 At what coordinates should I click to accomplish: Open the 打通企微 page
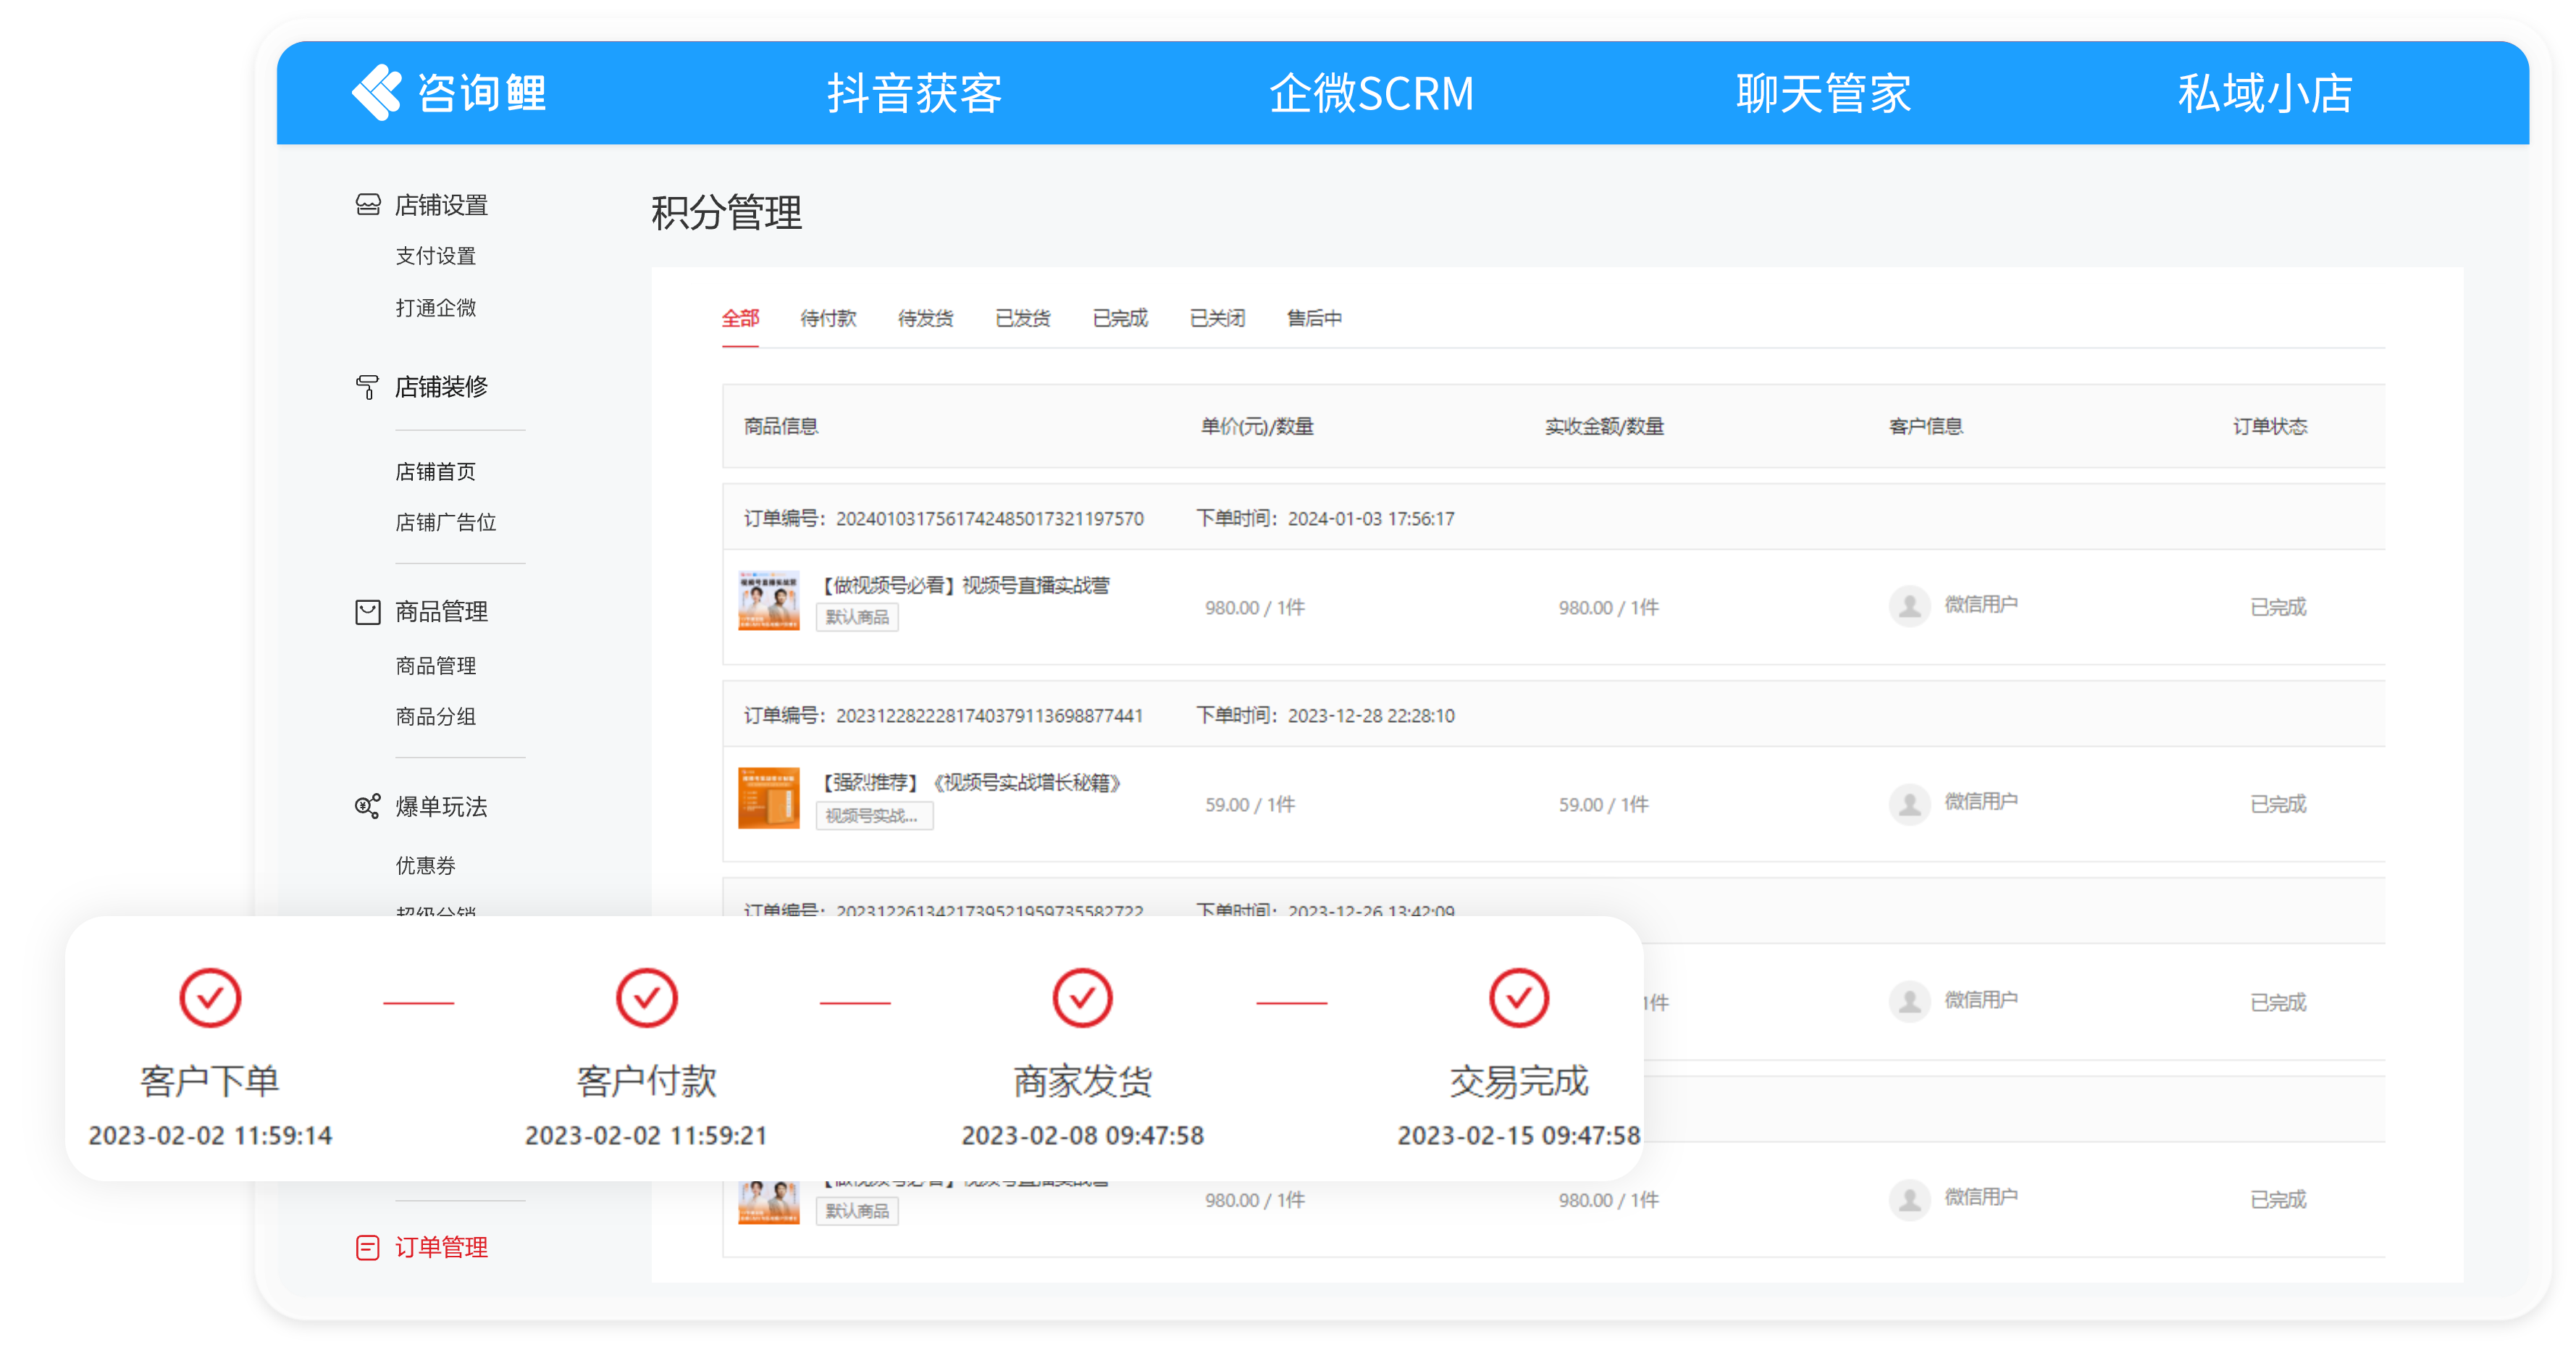click(x=436, y=307)
